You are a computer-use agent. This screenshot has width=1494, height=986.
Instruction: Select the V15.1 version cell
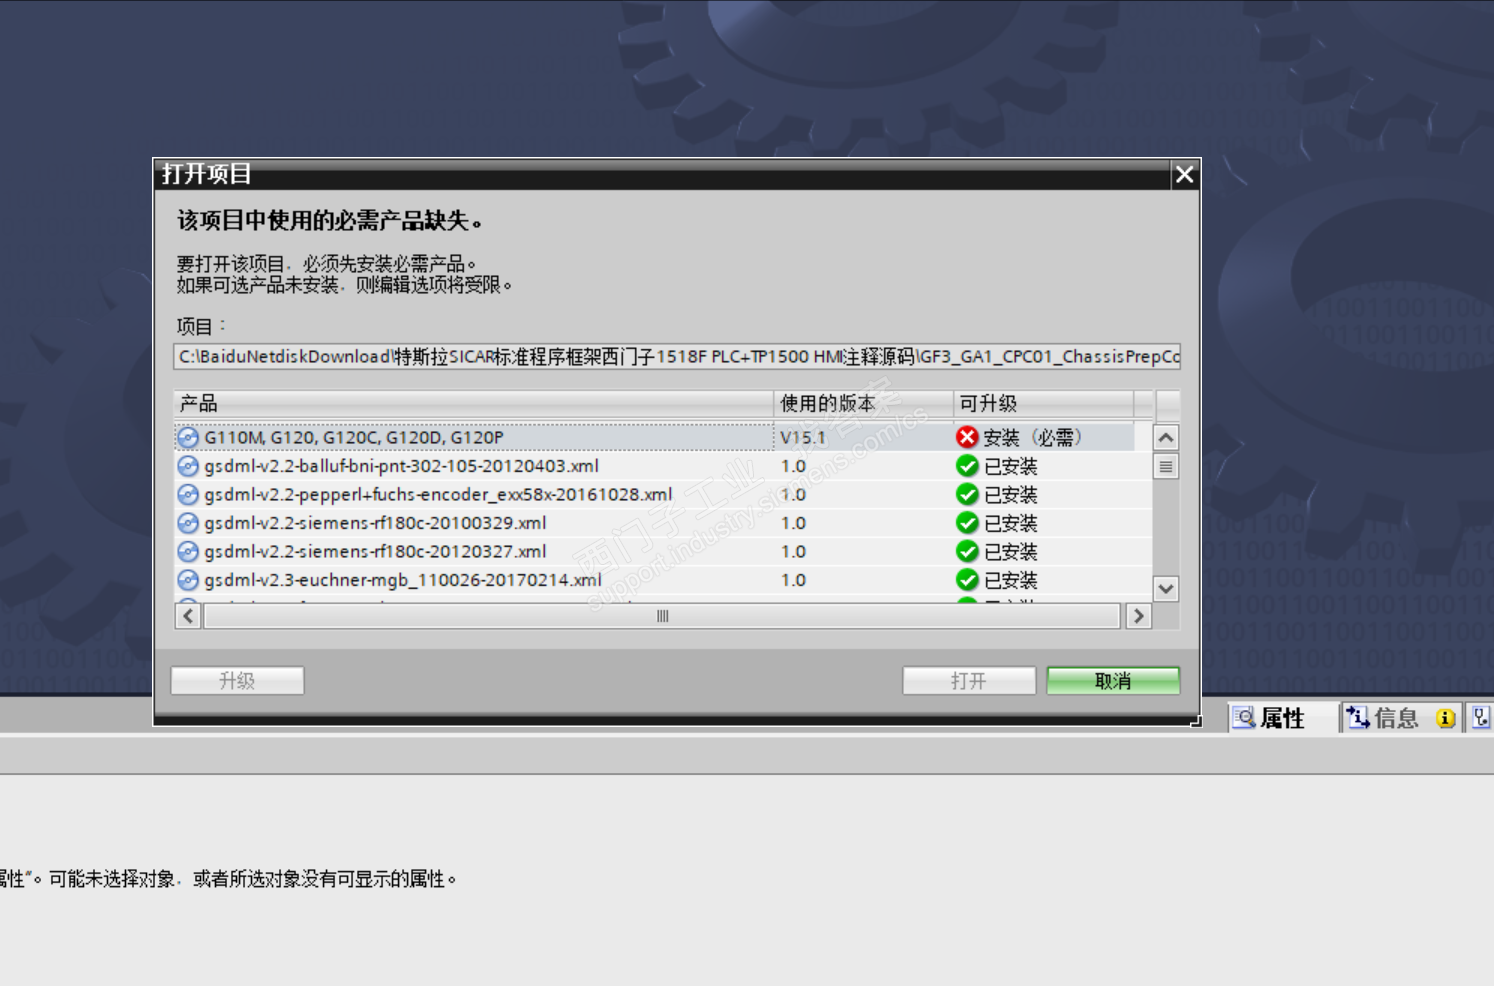point(863,437)
